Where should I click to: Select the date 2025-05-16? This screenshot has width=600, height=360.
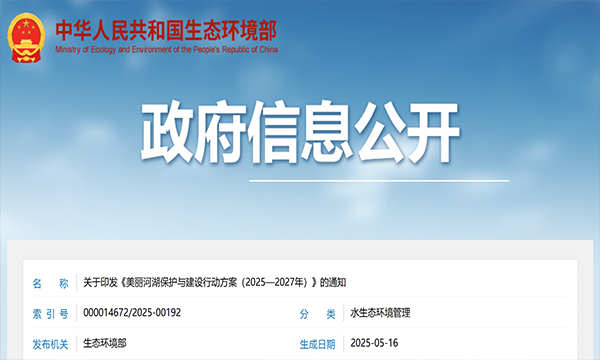pyautogui.click(x=374, y=343)
